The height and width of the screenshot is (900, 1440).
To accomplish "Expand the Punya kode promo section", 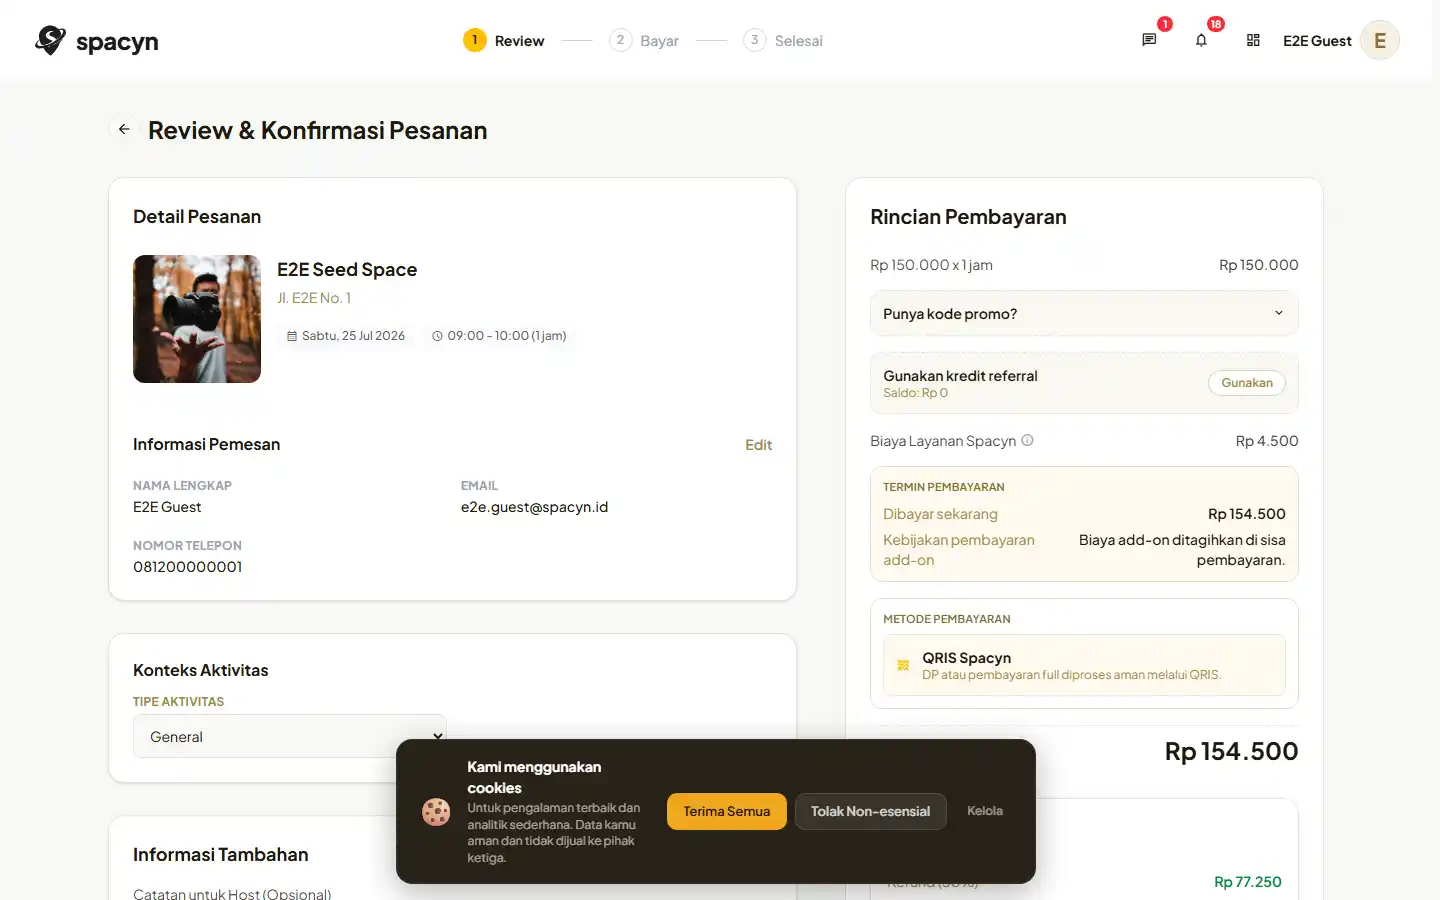I will click(x=1084, y=314).
